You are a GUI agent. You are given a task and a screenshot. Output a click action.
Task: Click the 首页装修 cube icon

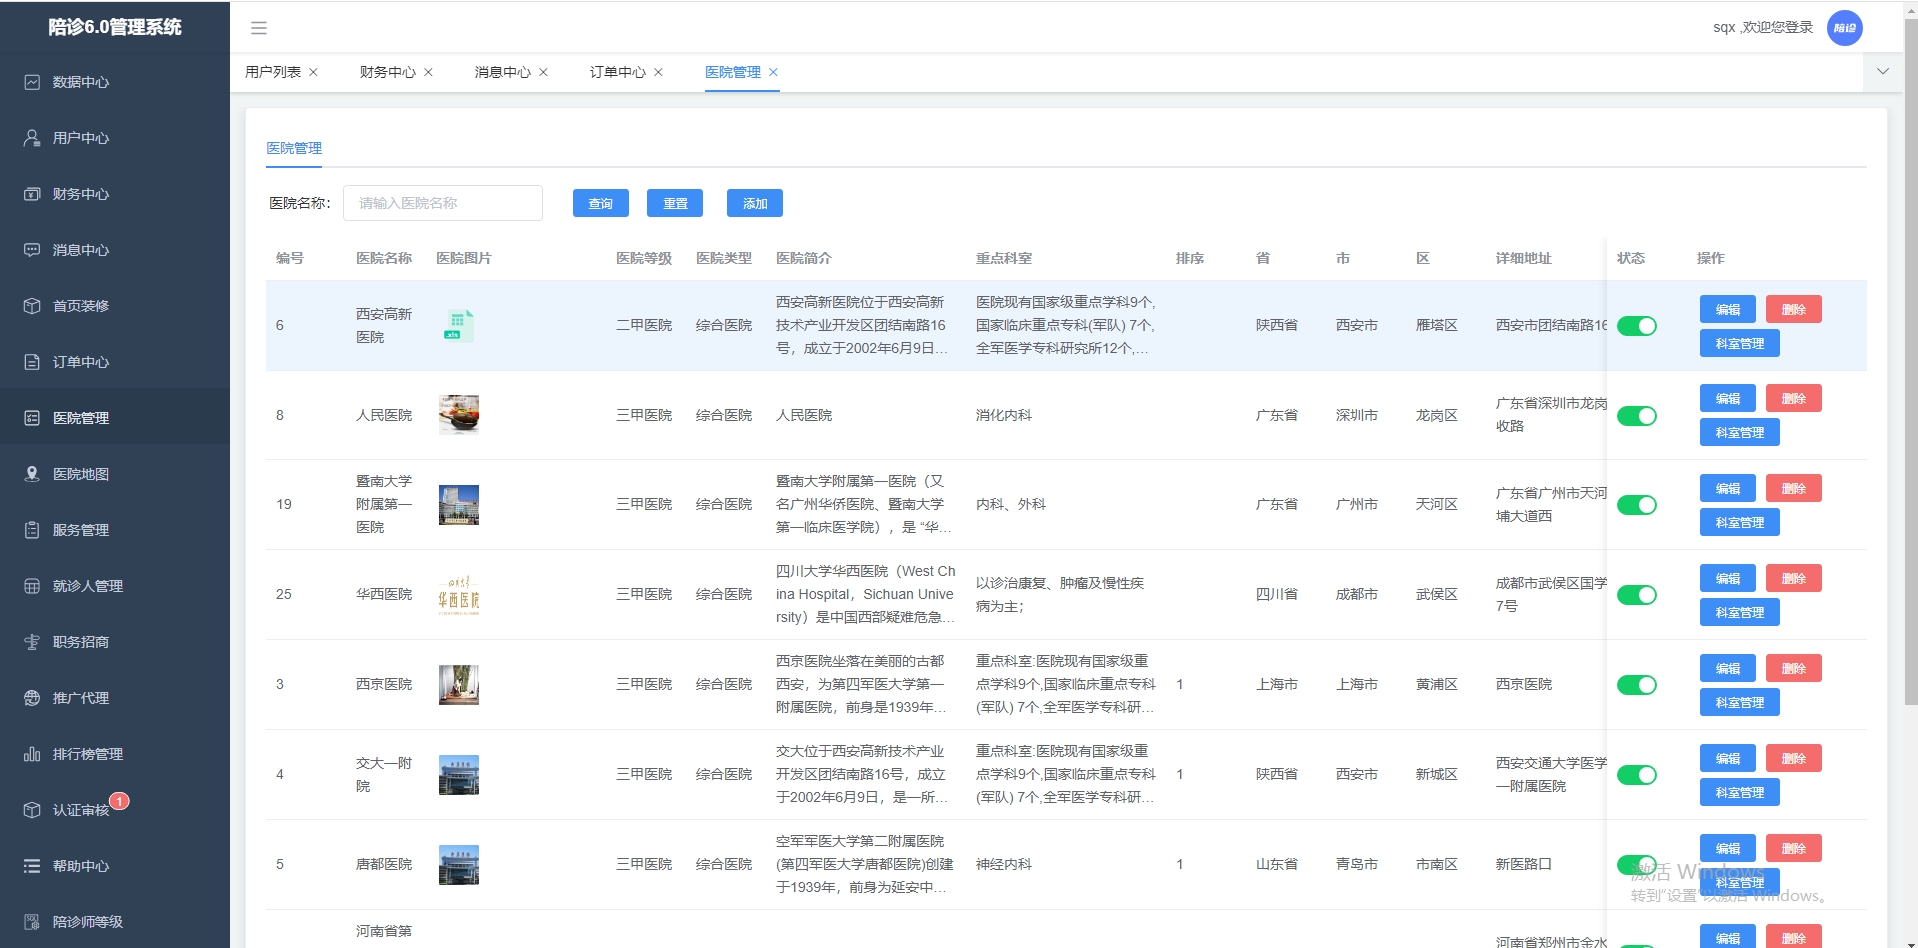pos(32,306)
